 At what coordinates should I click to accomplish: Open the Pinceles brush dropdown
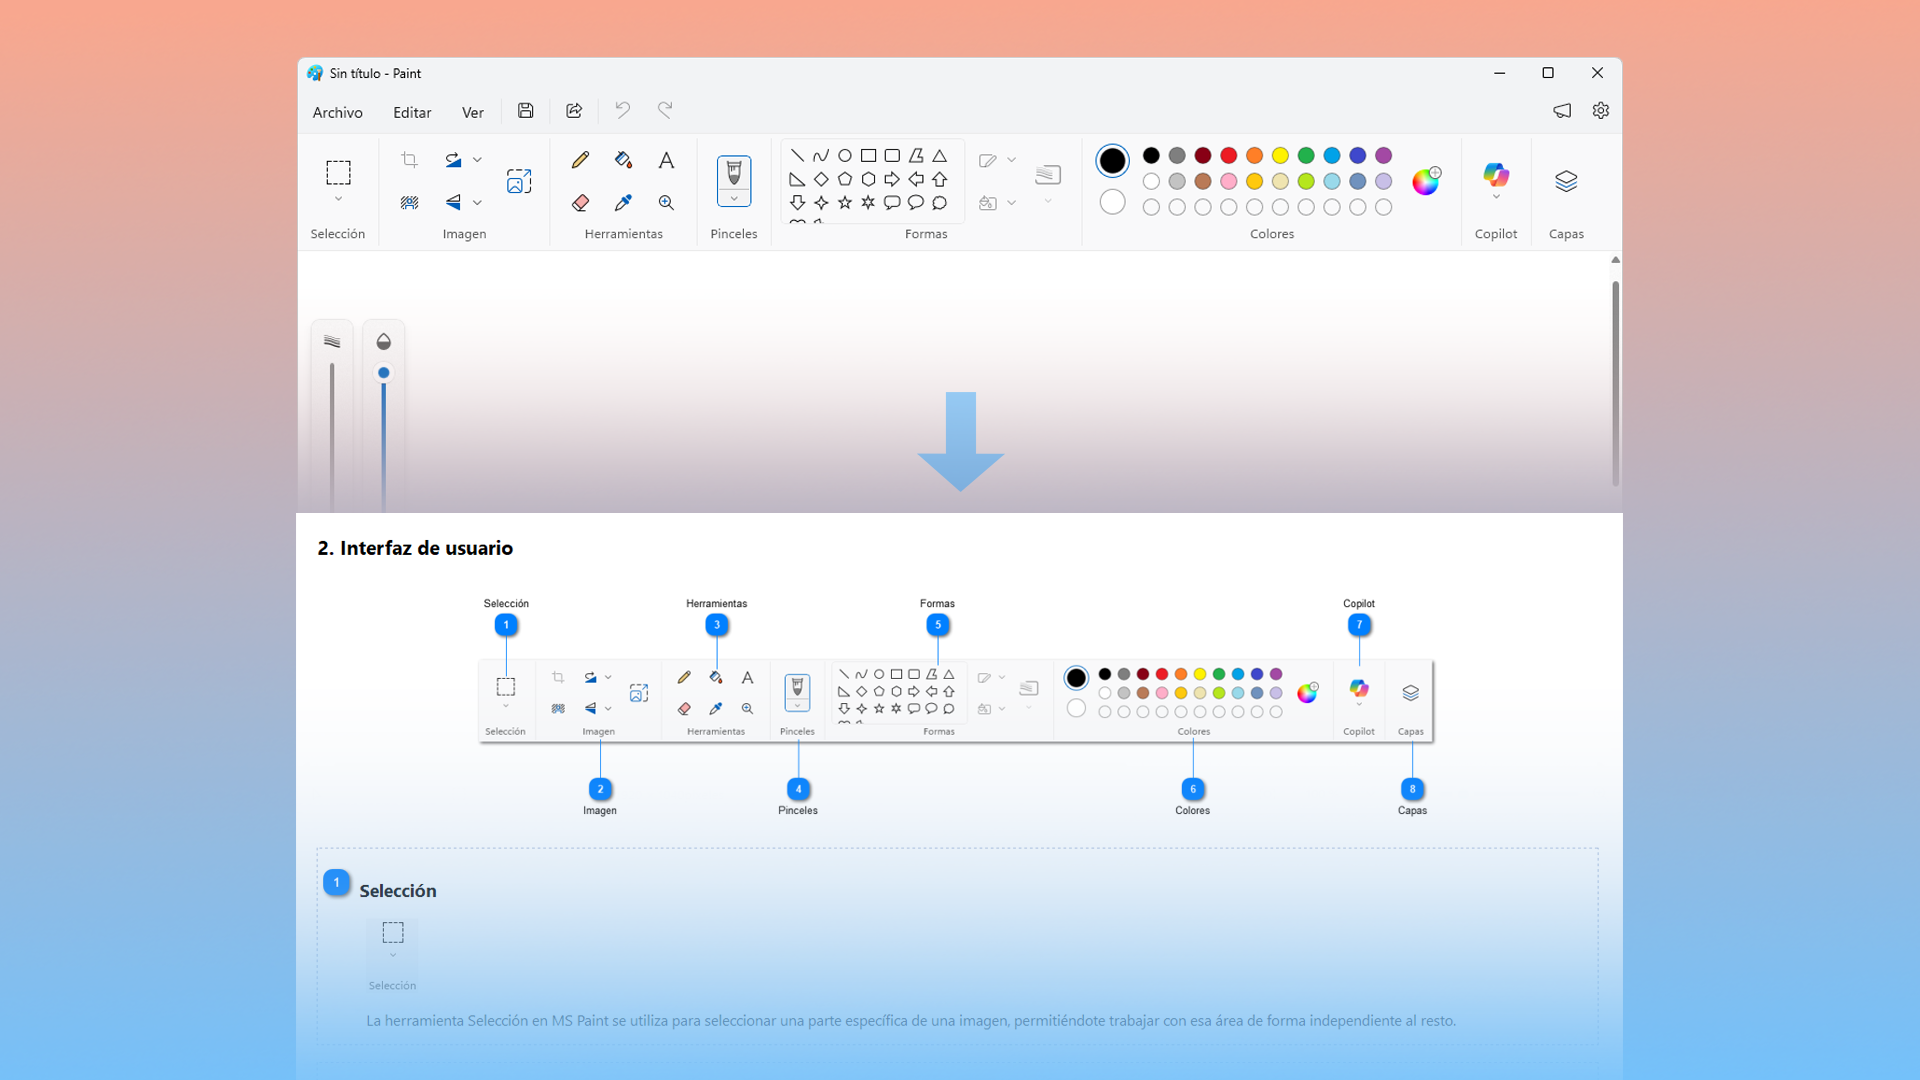pyautogui.click(x=734, y=199)
